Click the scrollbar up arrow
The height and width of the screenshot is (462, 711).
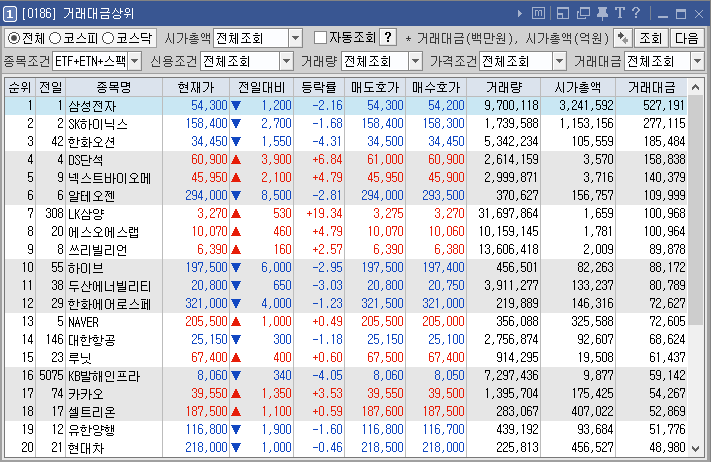695,87
